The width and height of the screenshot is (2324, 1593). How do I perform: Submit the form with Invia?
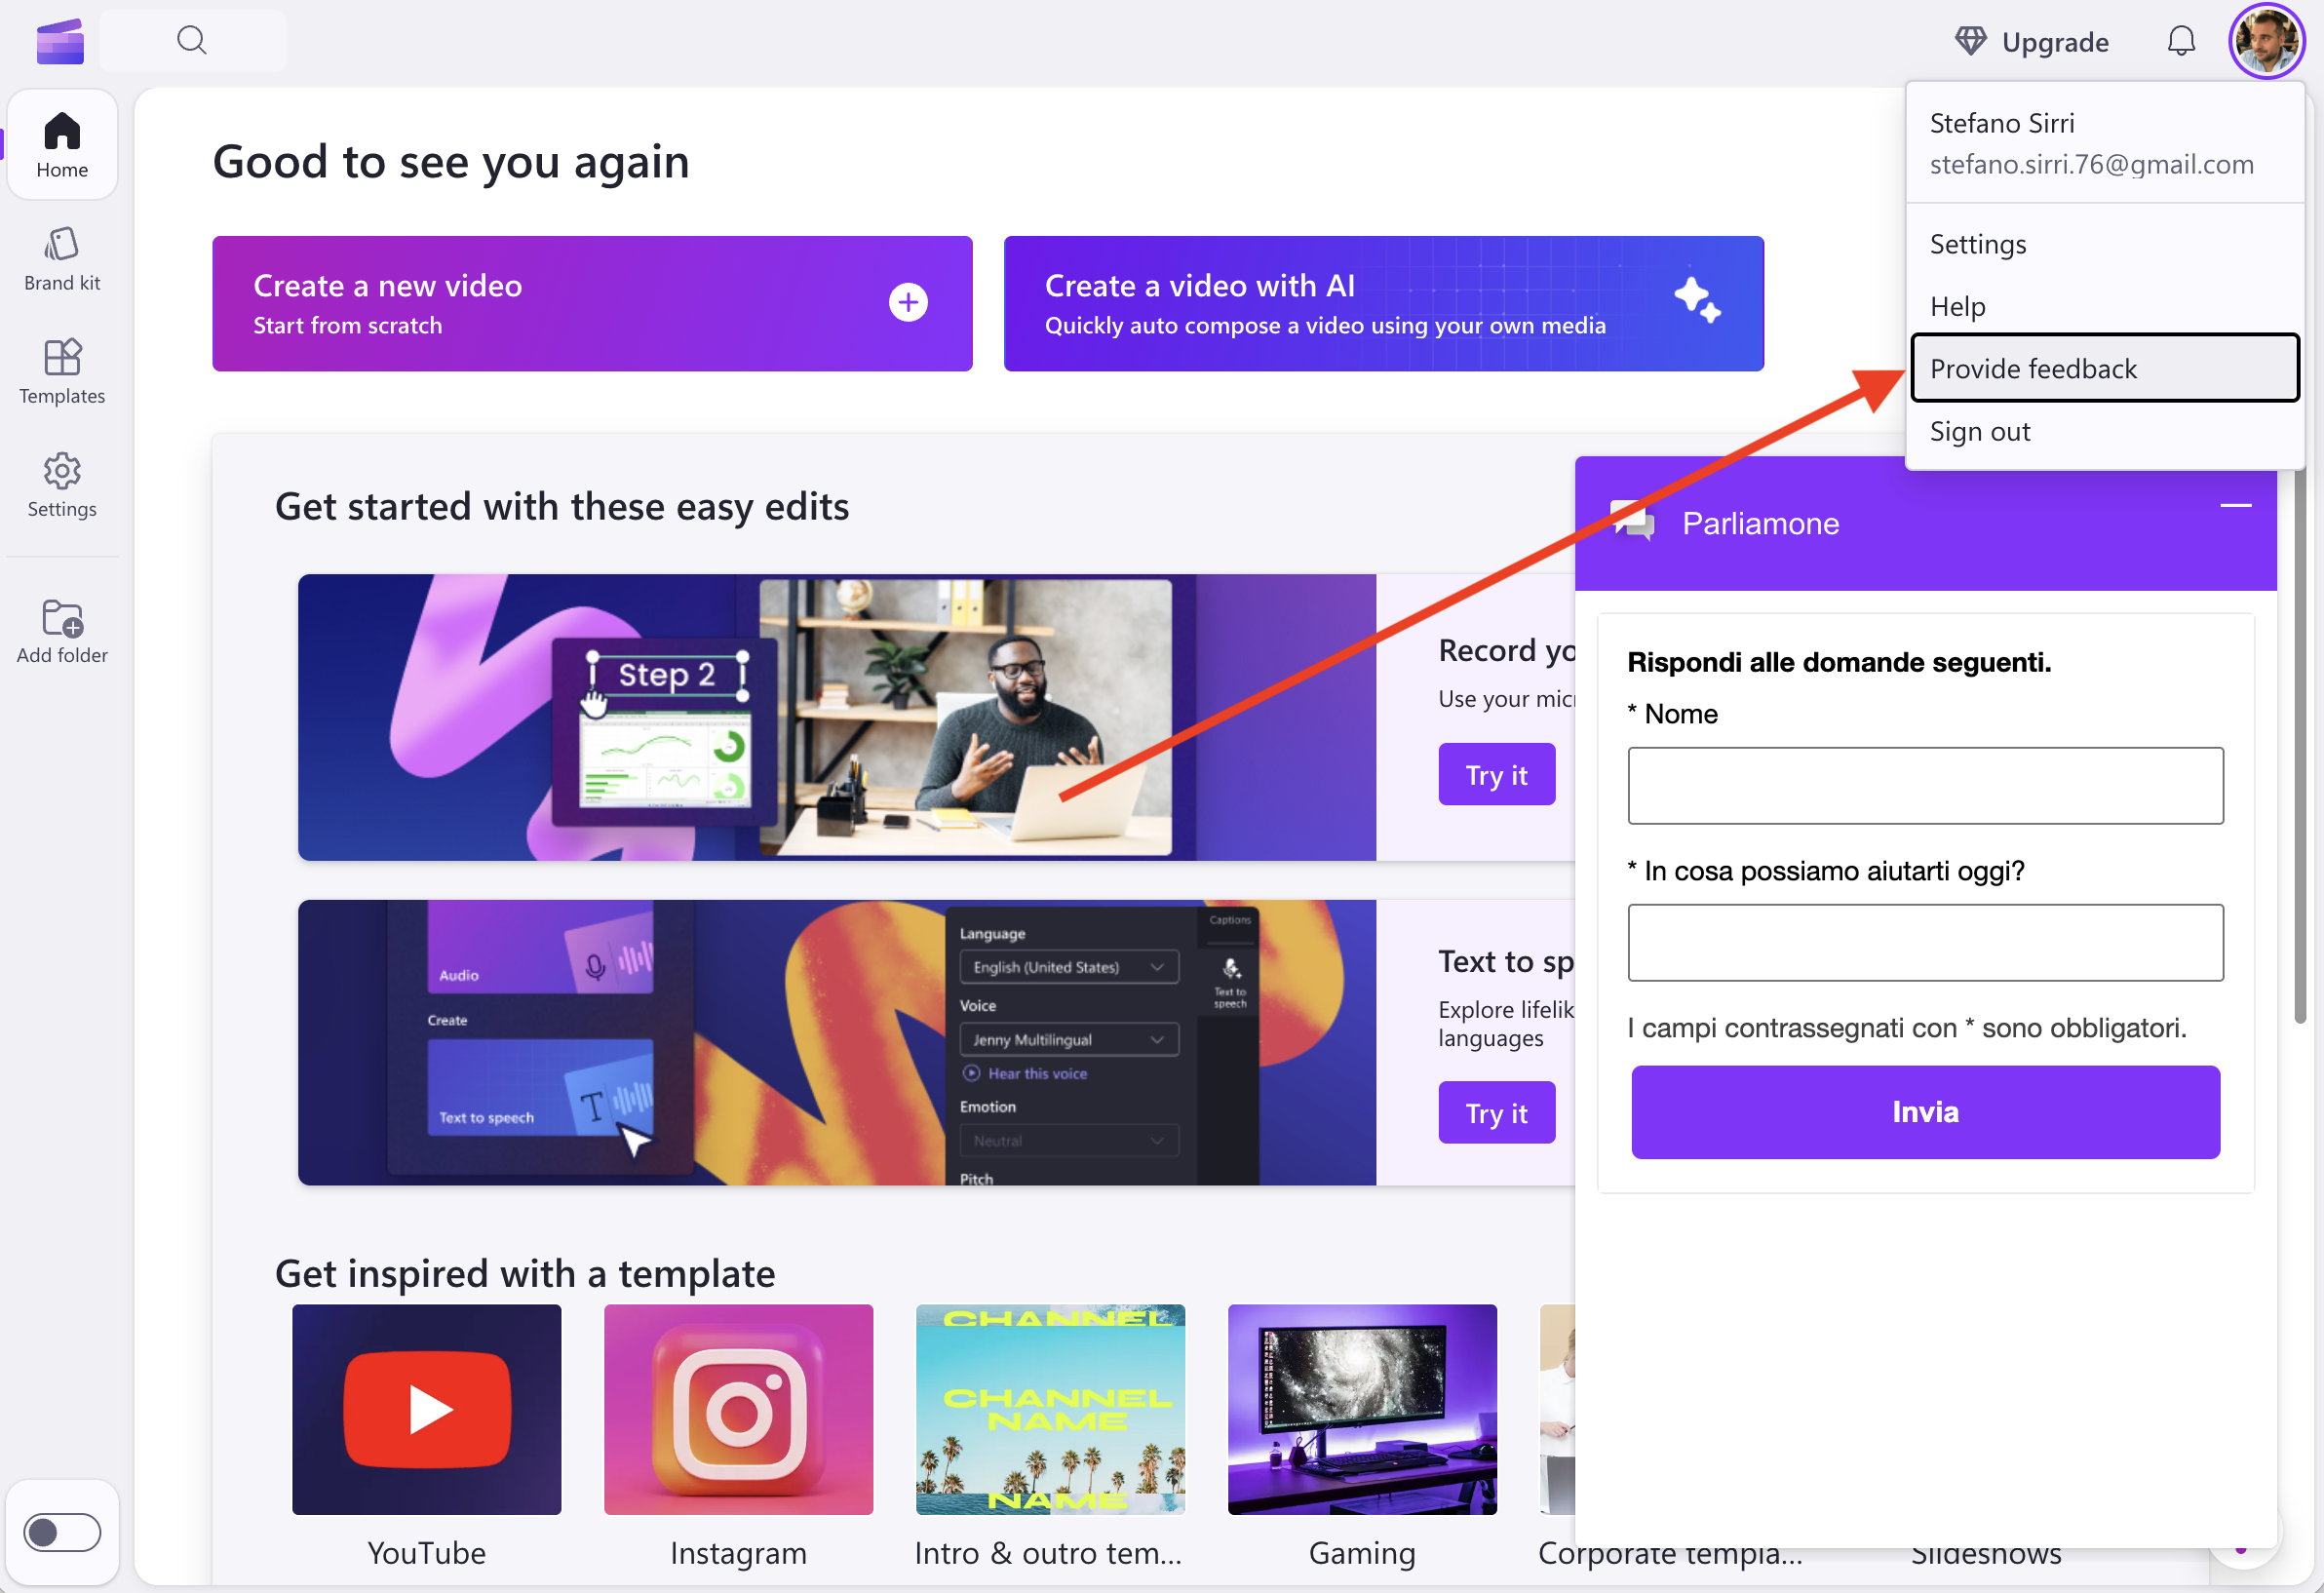[x=1925, y=1112]
